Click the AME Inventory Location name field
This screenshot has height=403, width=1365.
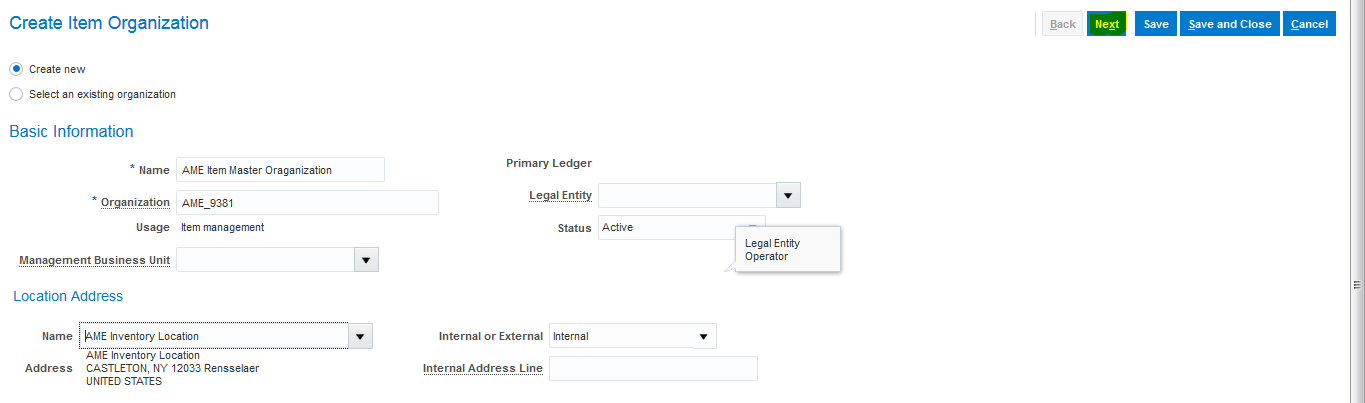(214, 336)
